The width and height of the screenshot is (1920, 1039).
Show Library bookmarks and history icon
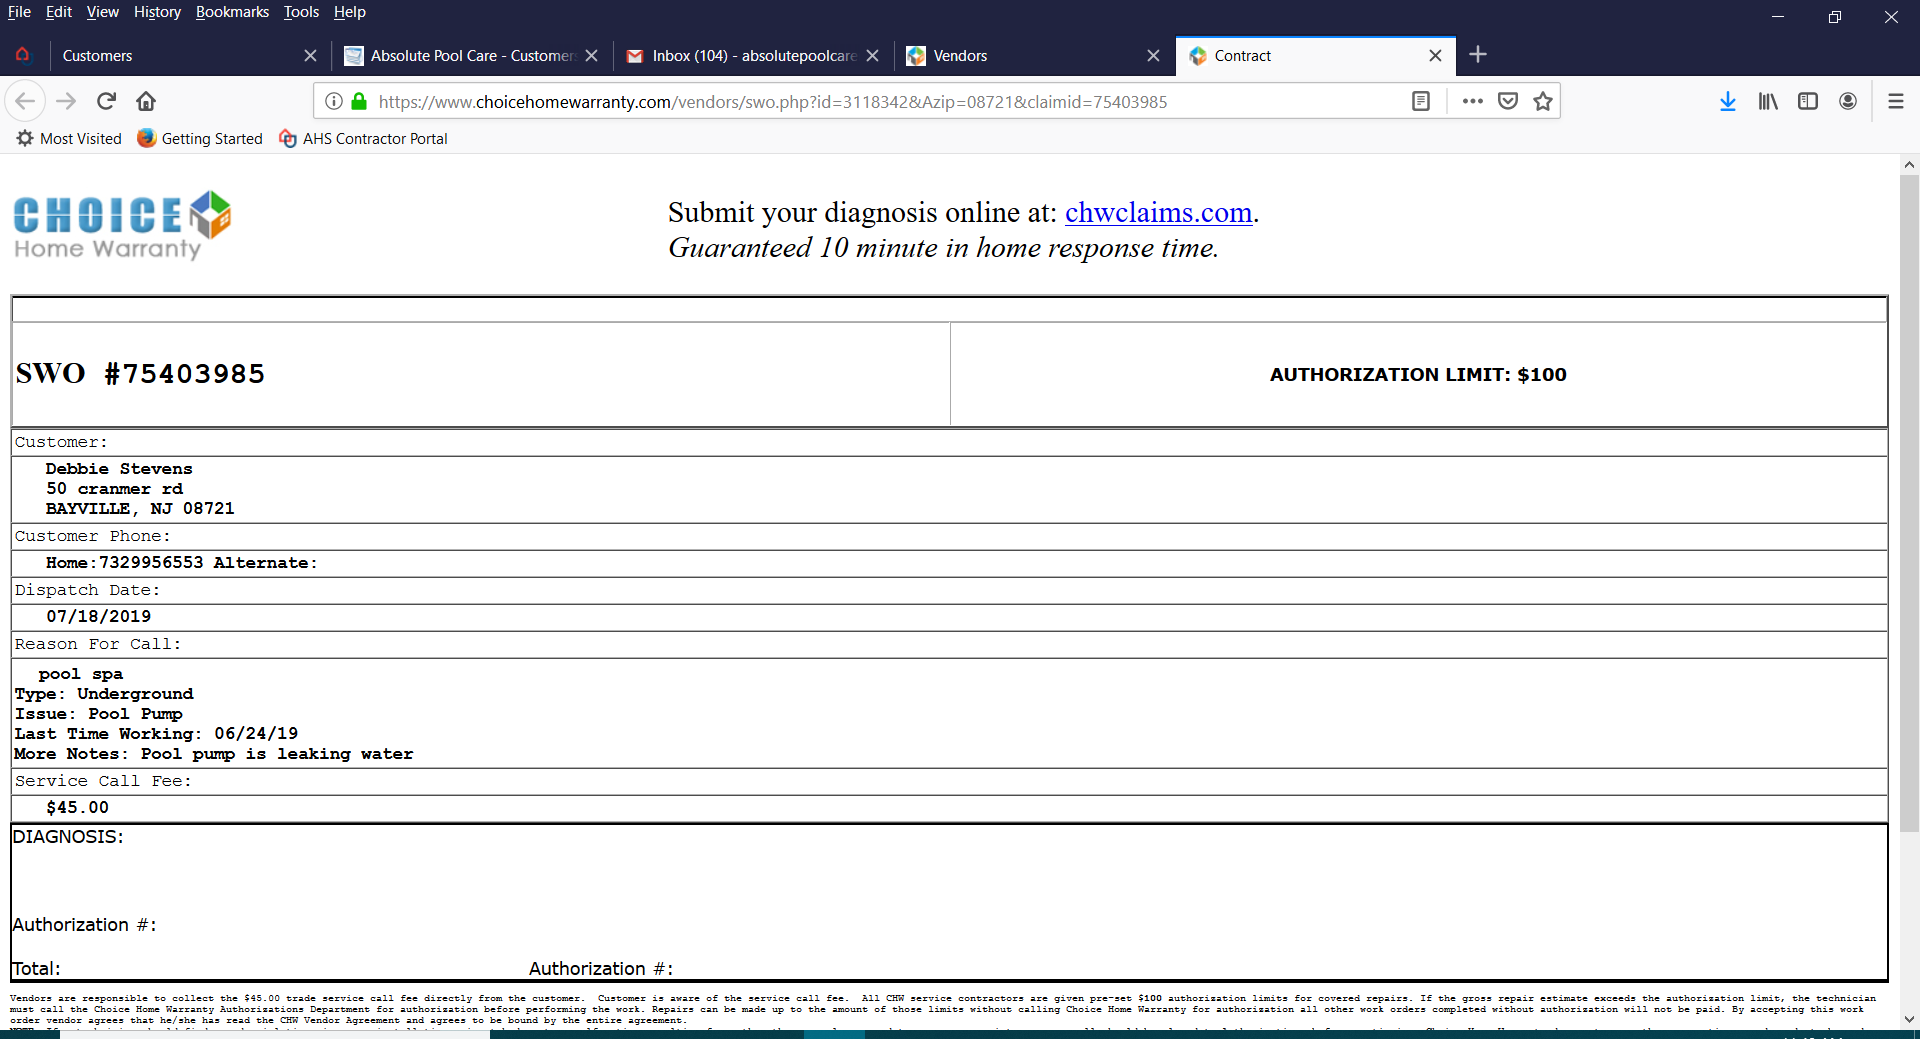coord(1768,101)
